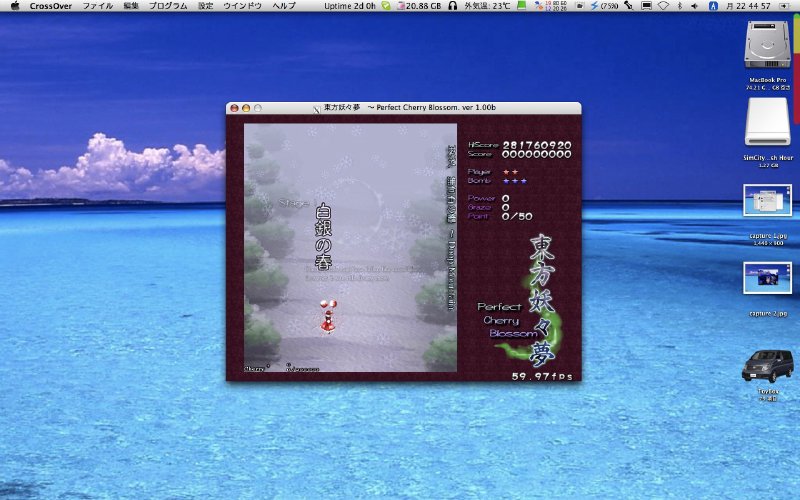Open the AirPort wireless status menu
800x500 pixels.
coord(663,6)
